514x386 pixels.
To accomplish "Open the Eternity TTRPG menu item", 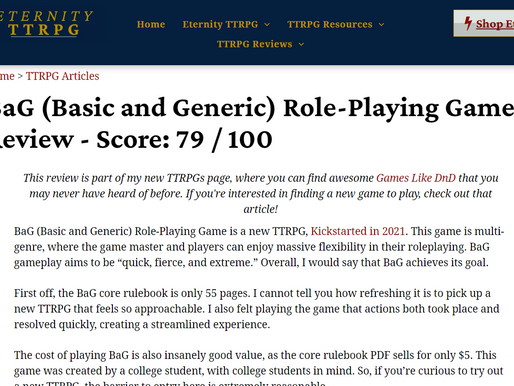I will click(220, 24).
